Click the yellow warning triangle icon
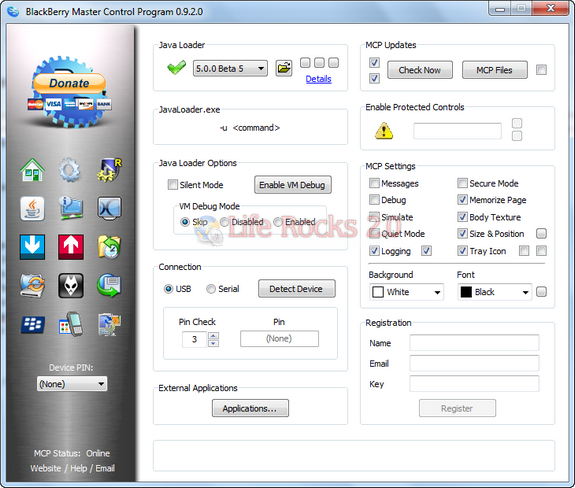The width and height of the screenshot is (575, 488). pos(384,131)
